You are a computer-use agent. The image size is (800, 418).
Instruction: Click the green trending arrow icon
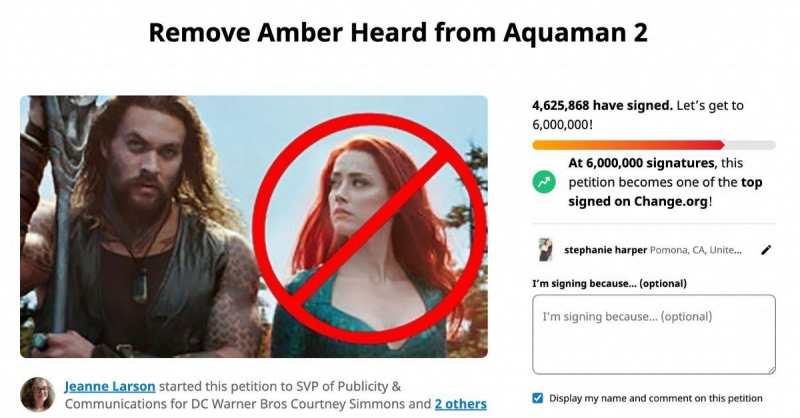(544, 182)
